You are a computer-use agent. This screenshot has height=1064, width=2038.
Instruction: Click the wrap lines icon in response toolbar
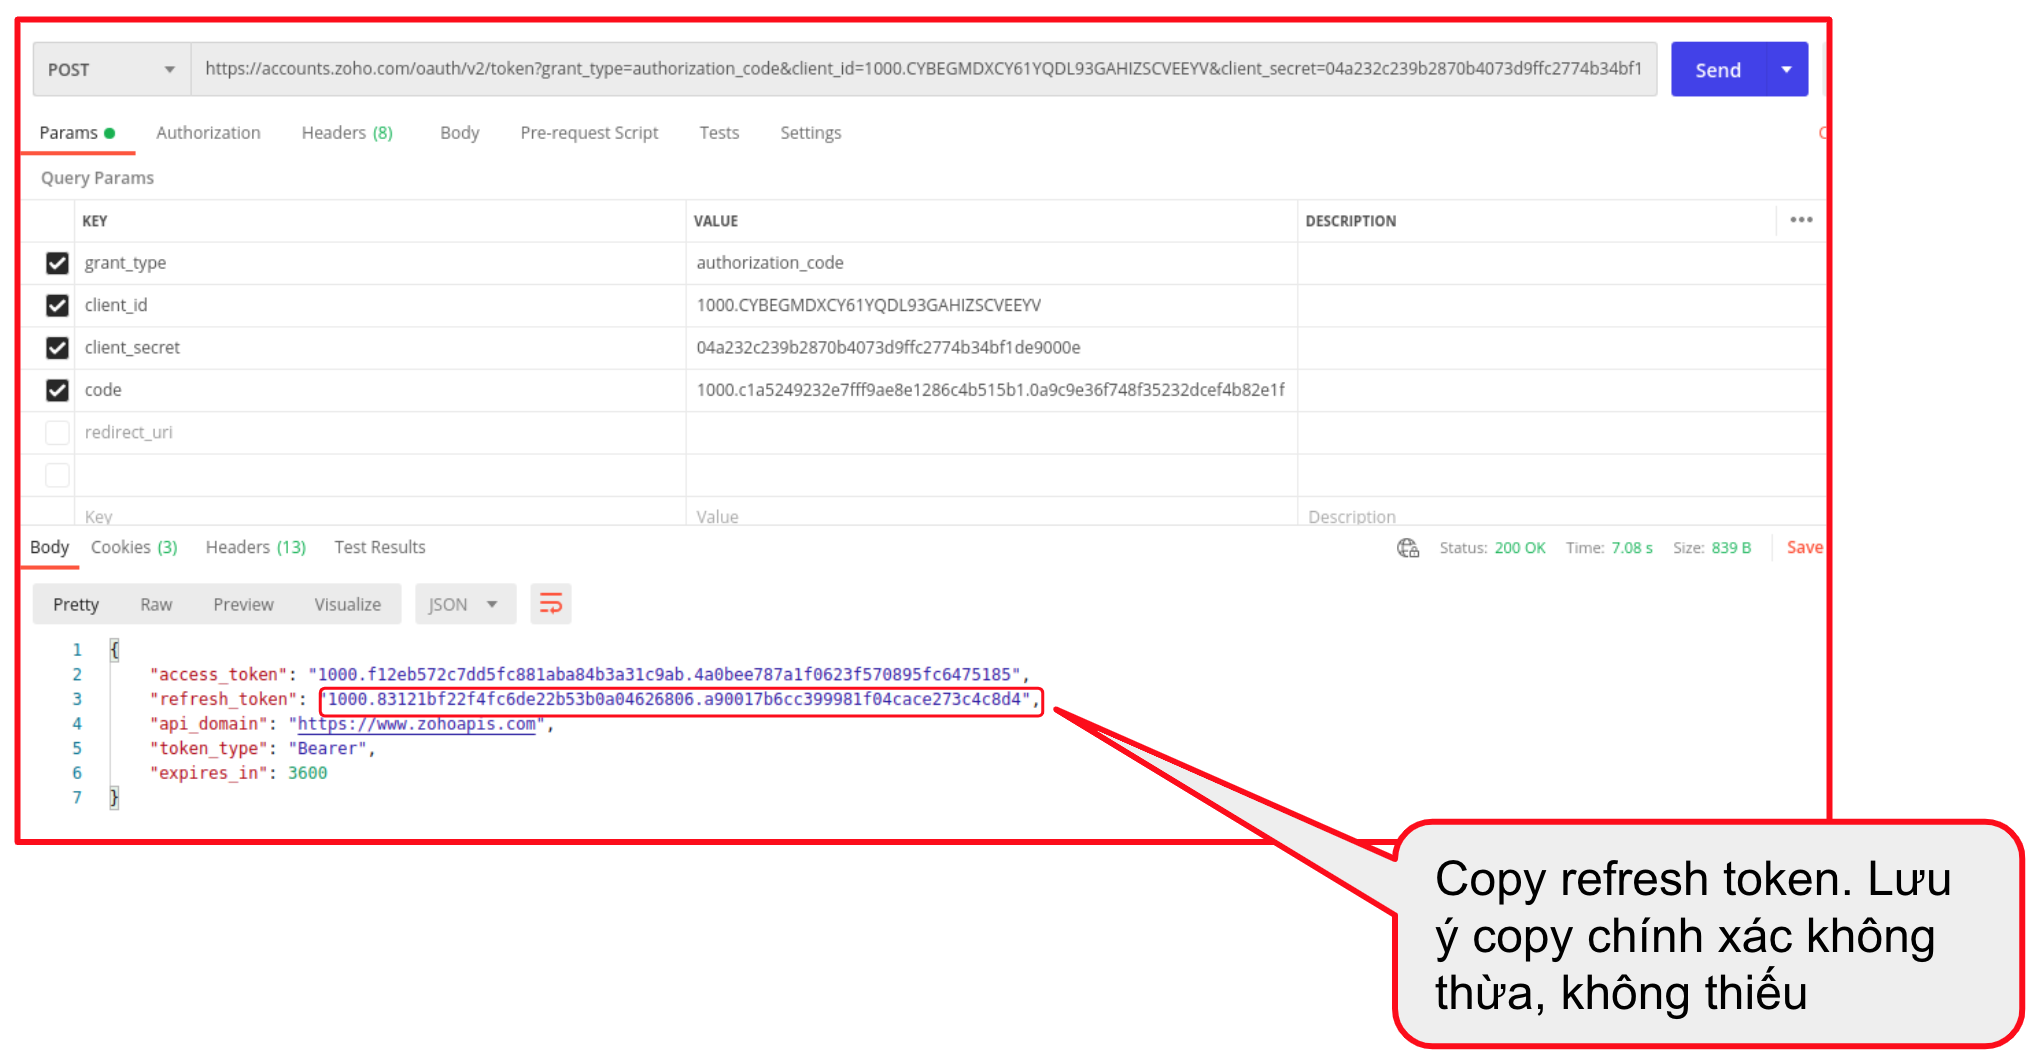550,604
